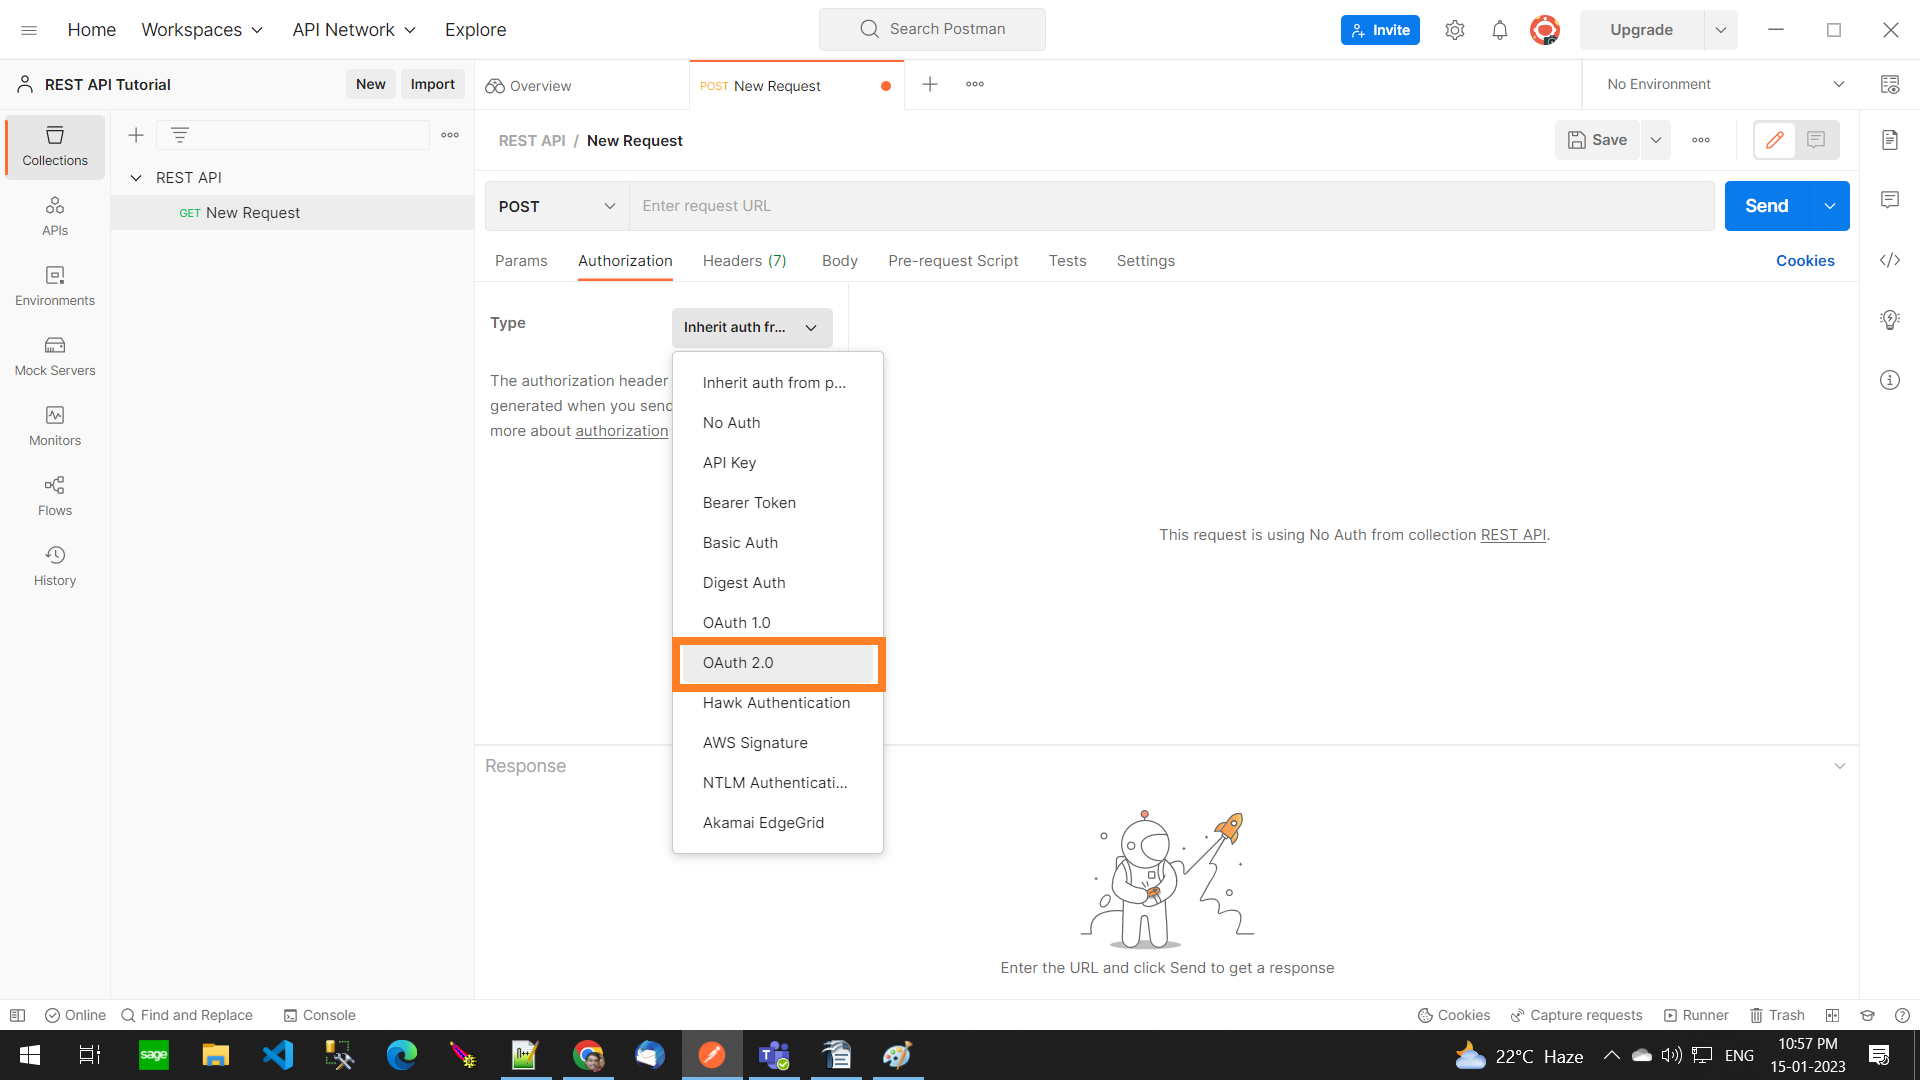Viewport: 1920px width, 1080px height.
Task: Open HTTP method POST dropdown
Action: pyautogui.click(x=557, y=206)
